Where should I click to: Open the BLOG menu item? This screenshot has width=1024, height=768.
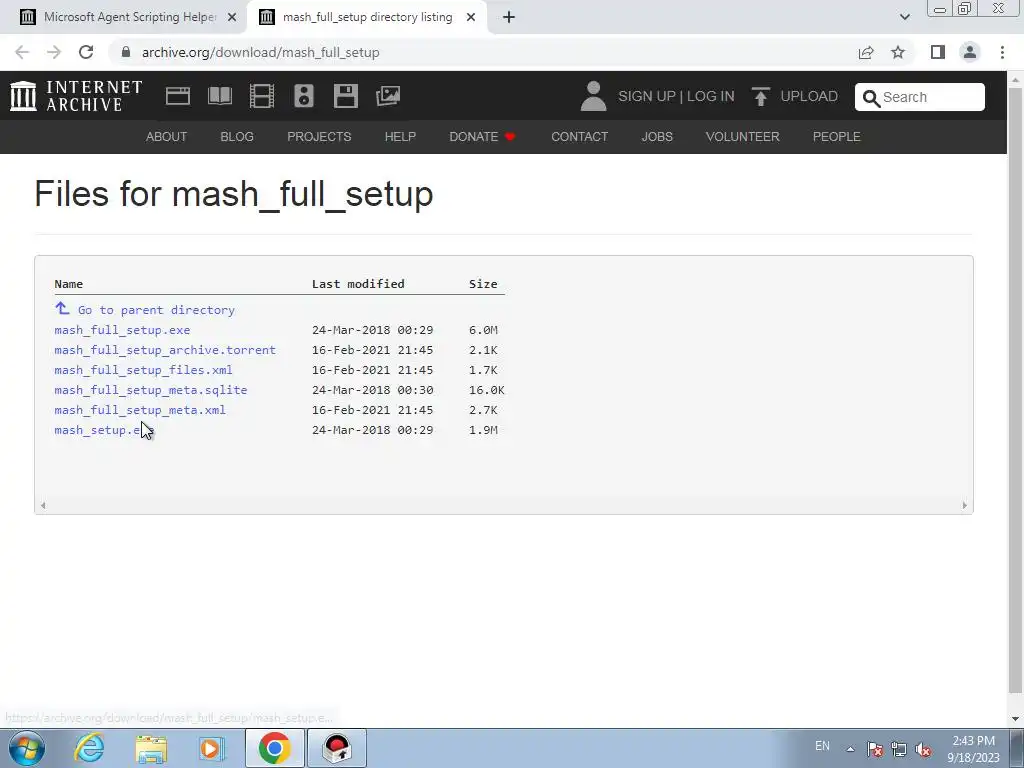pyautogui.click(x=237, y=136)
